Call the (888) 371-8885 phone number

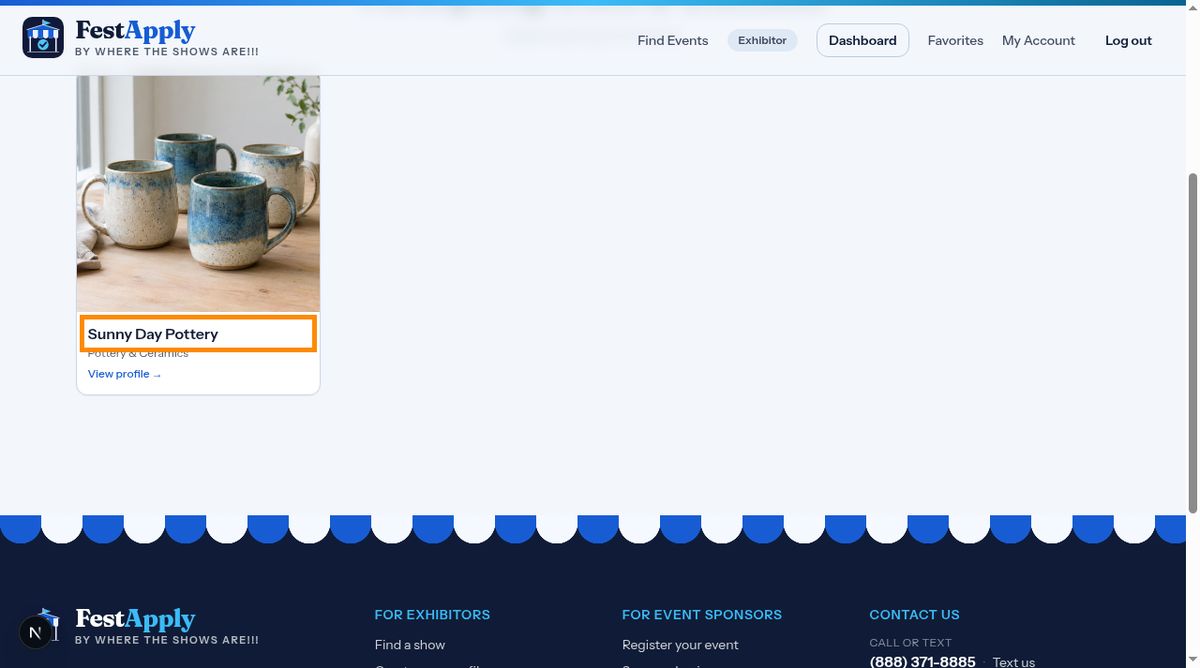[922, 662]
